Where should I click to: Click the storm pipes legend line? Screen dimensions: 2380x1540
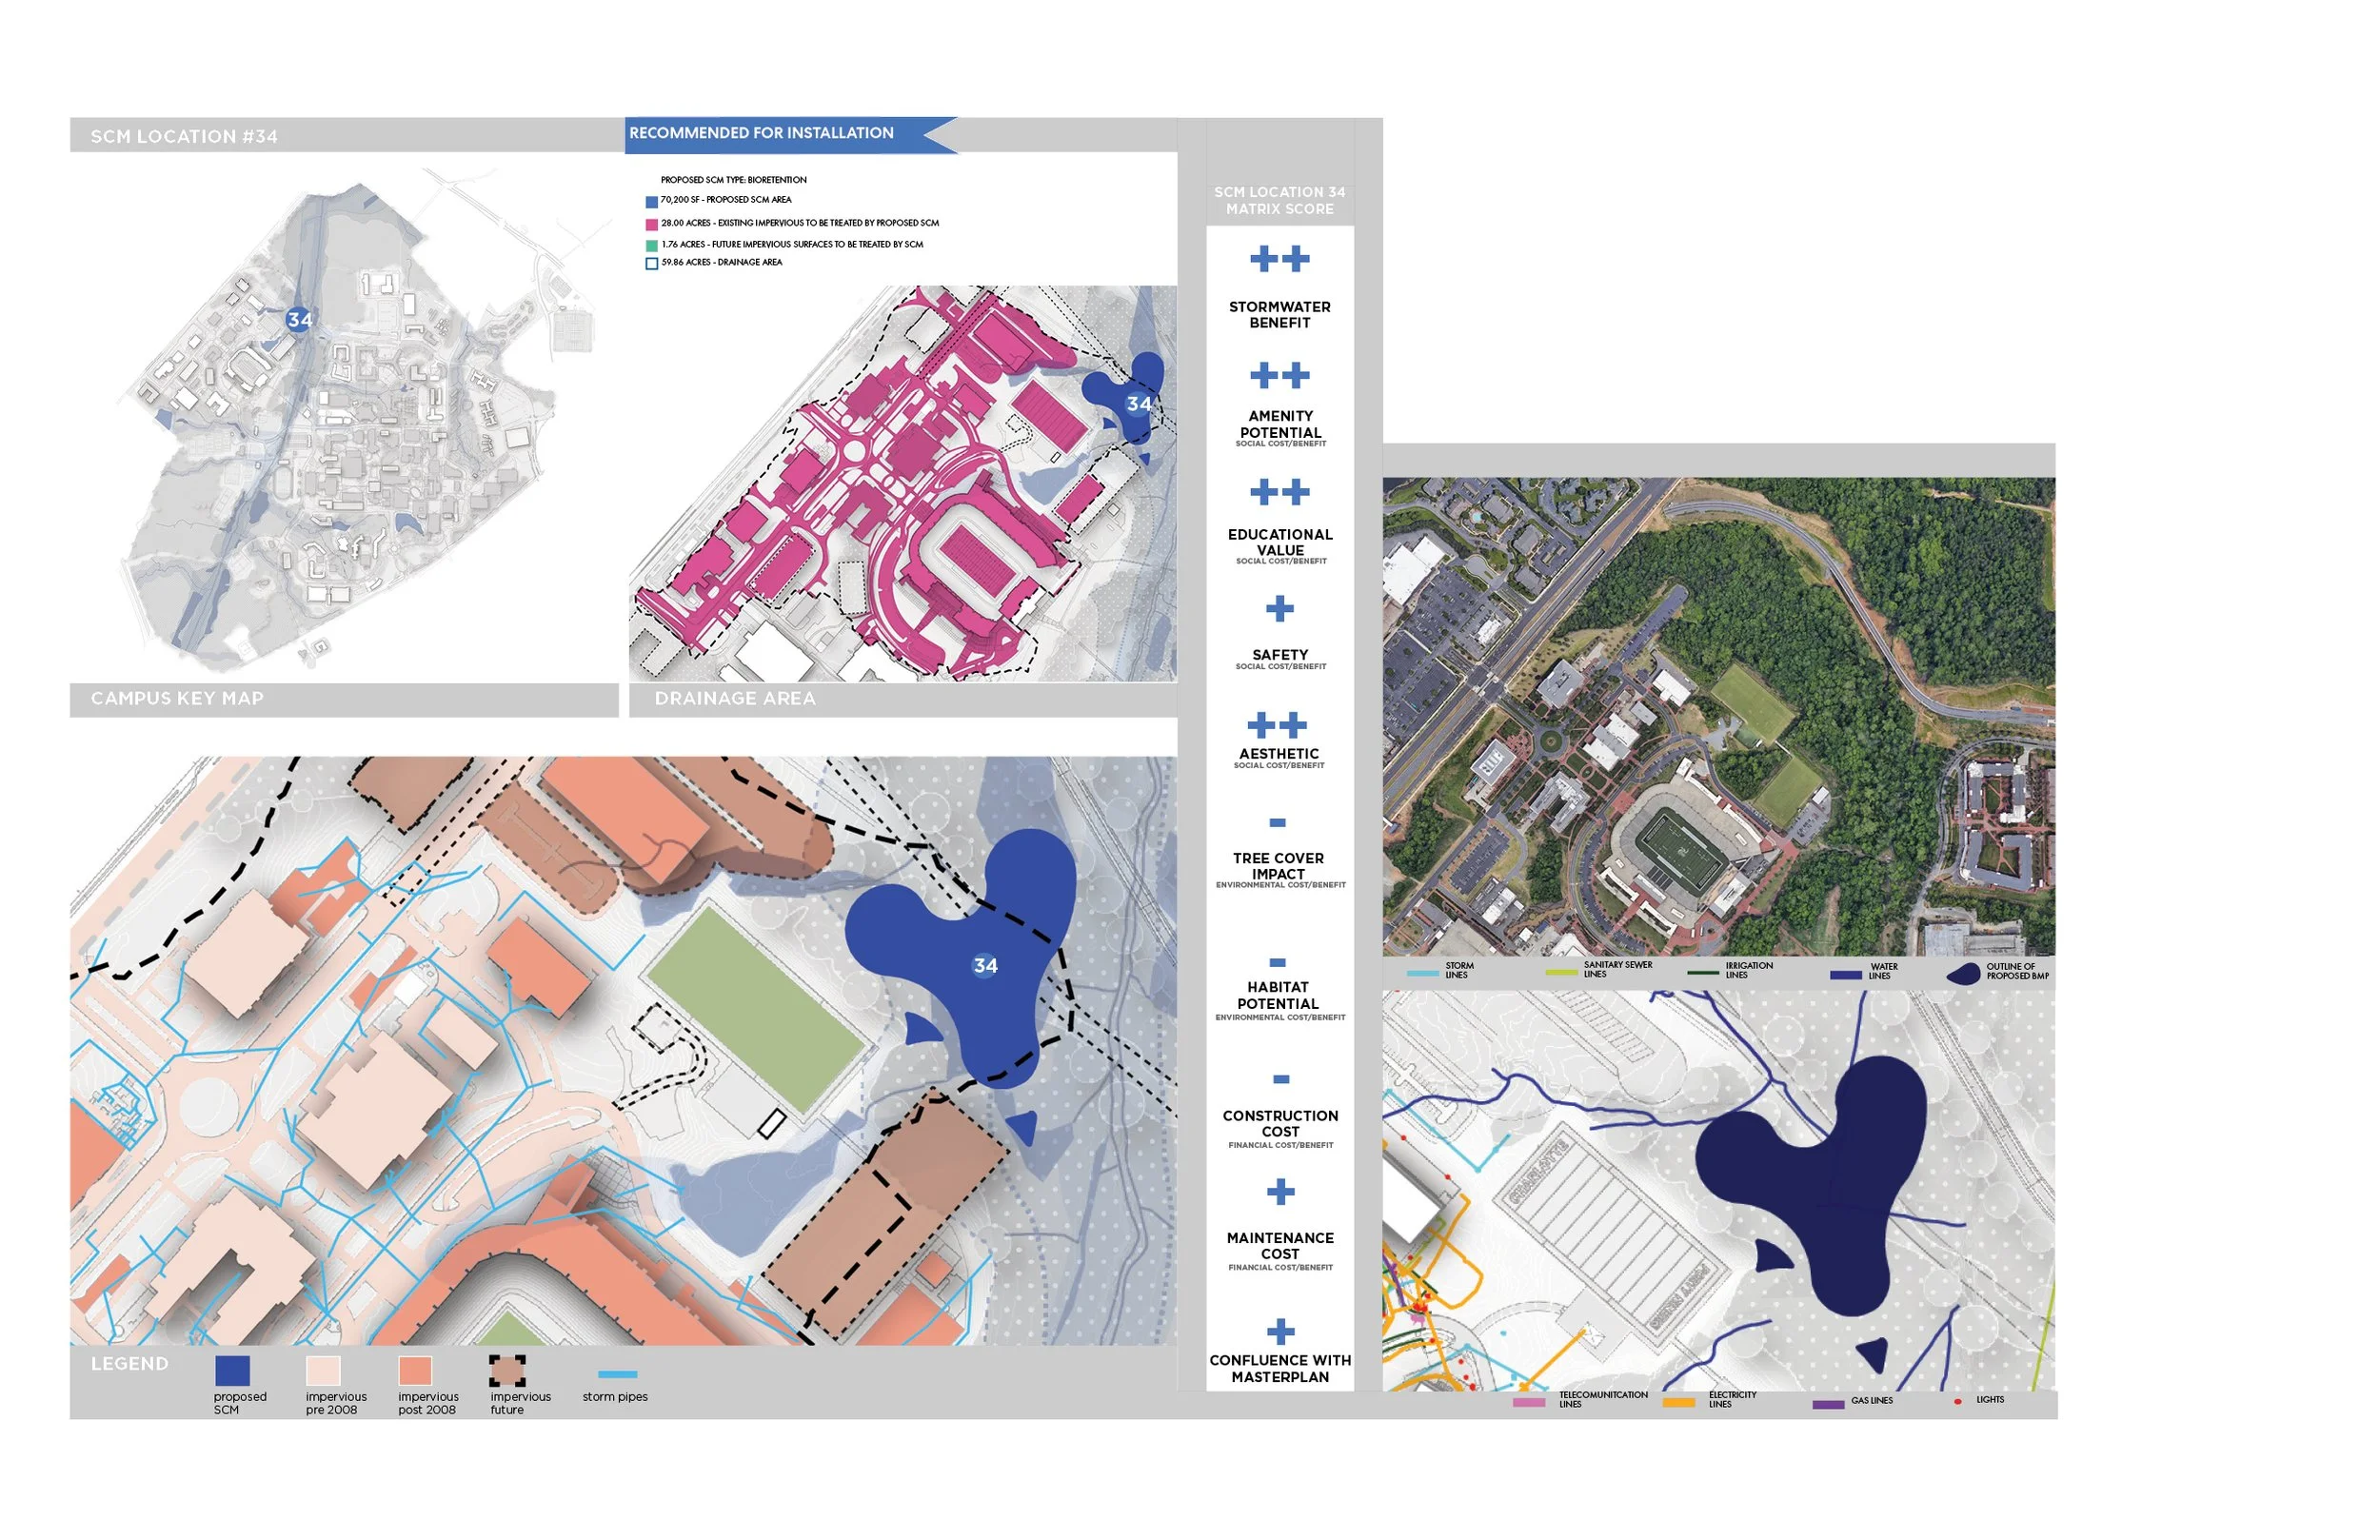pos(616,1374)
